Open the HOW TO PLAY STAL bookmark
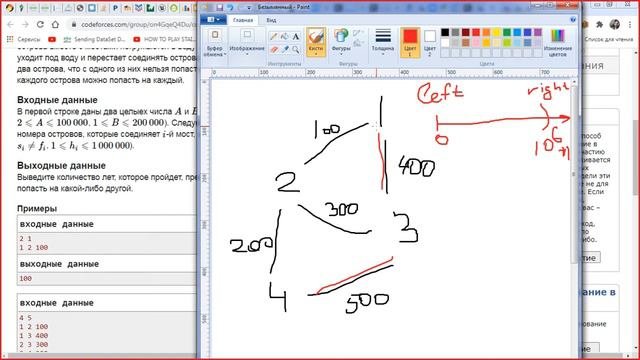The image size is (640, 360). [x=164, y=39]
